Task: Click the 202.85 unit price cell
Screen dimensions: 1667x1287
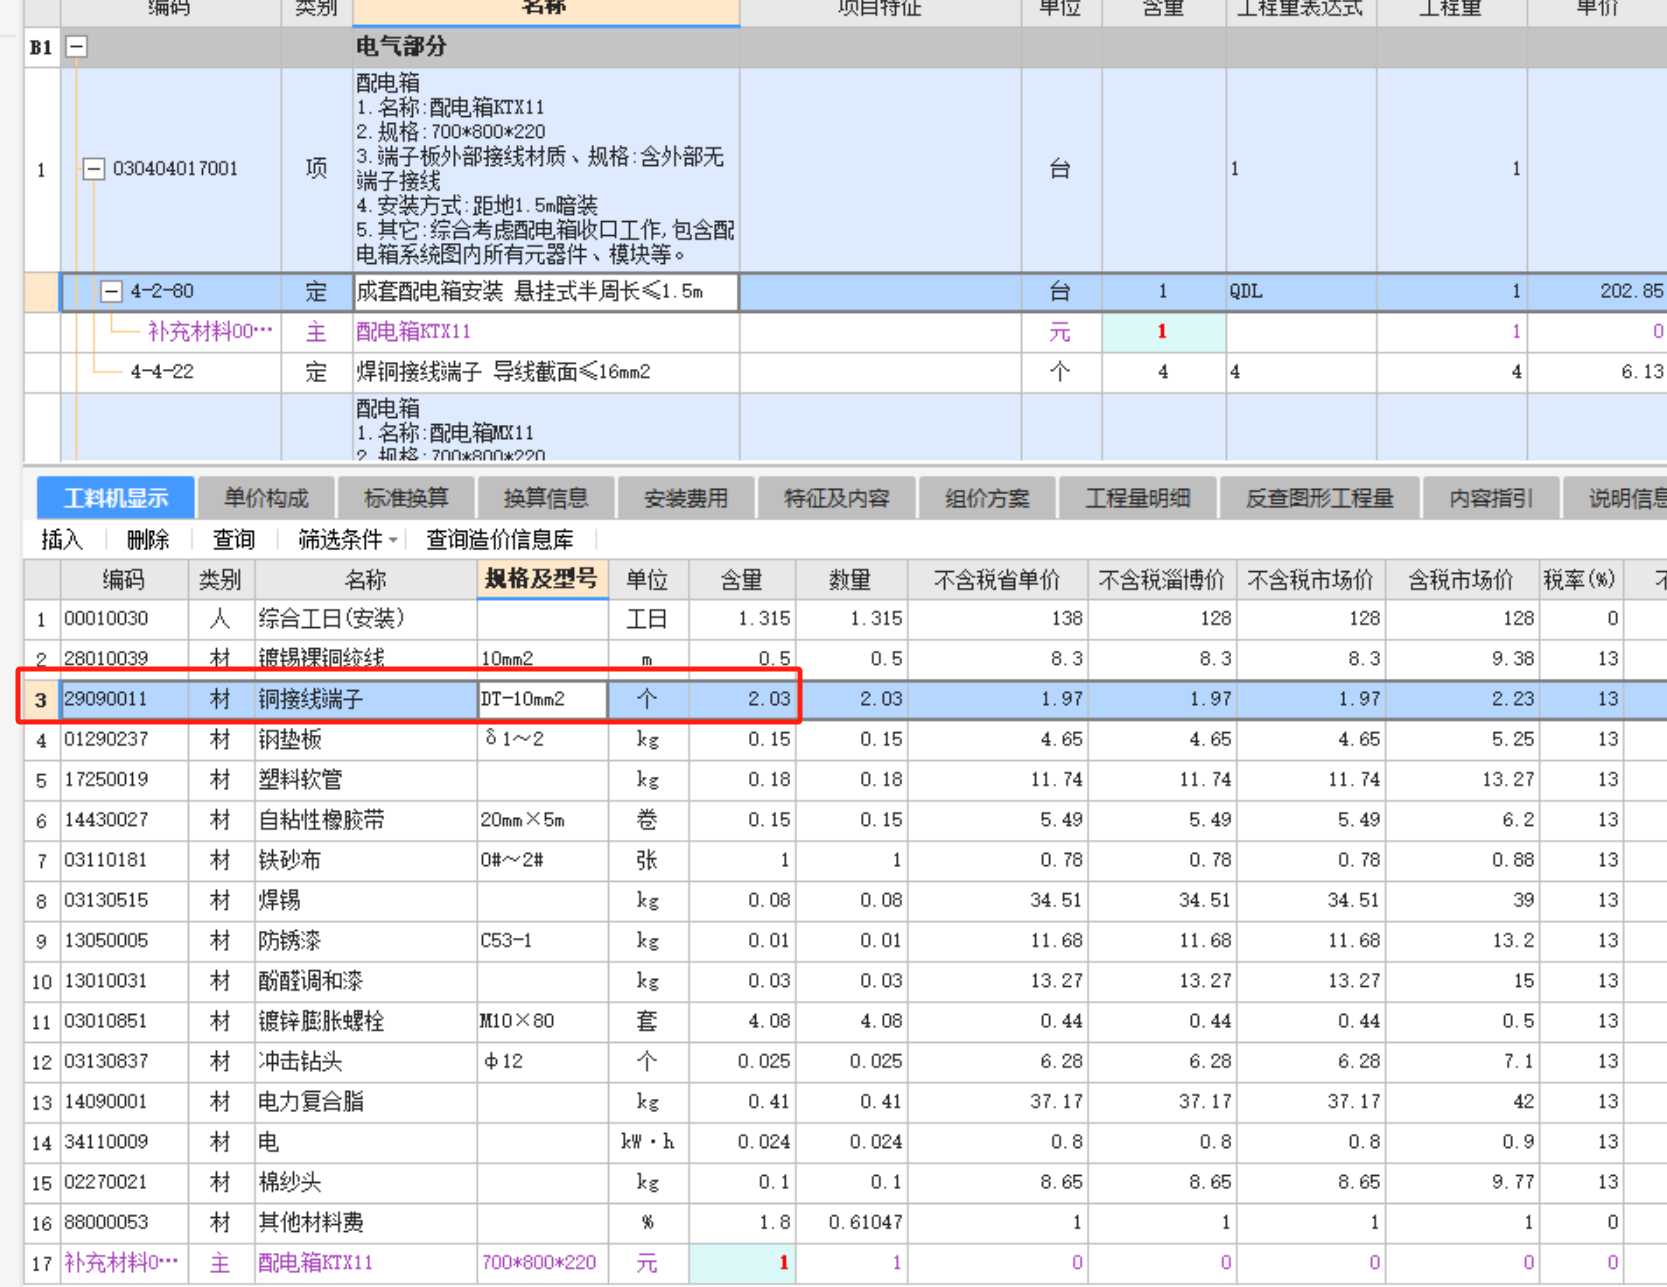Action: [1596, 292]
